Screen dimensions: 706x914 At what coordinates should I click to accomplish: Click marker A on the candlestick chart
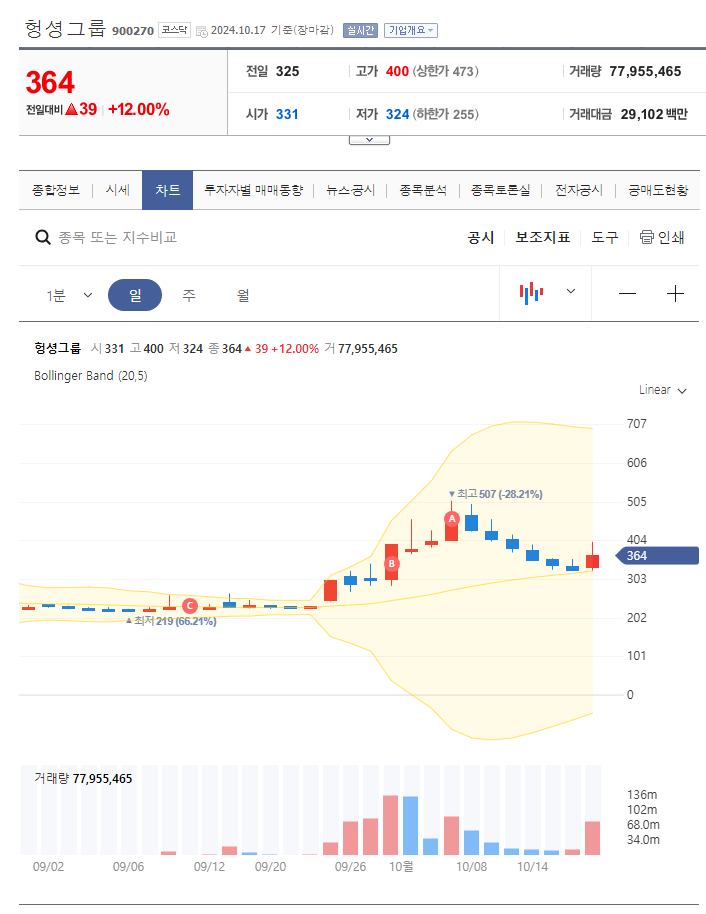[x=452, y=519]
